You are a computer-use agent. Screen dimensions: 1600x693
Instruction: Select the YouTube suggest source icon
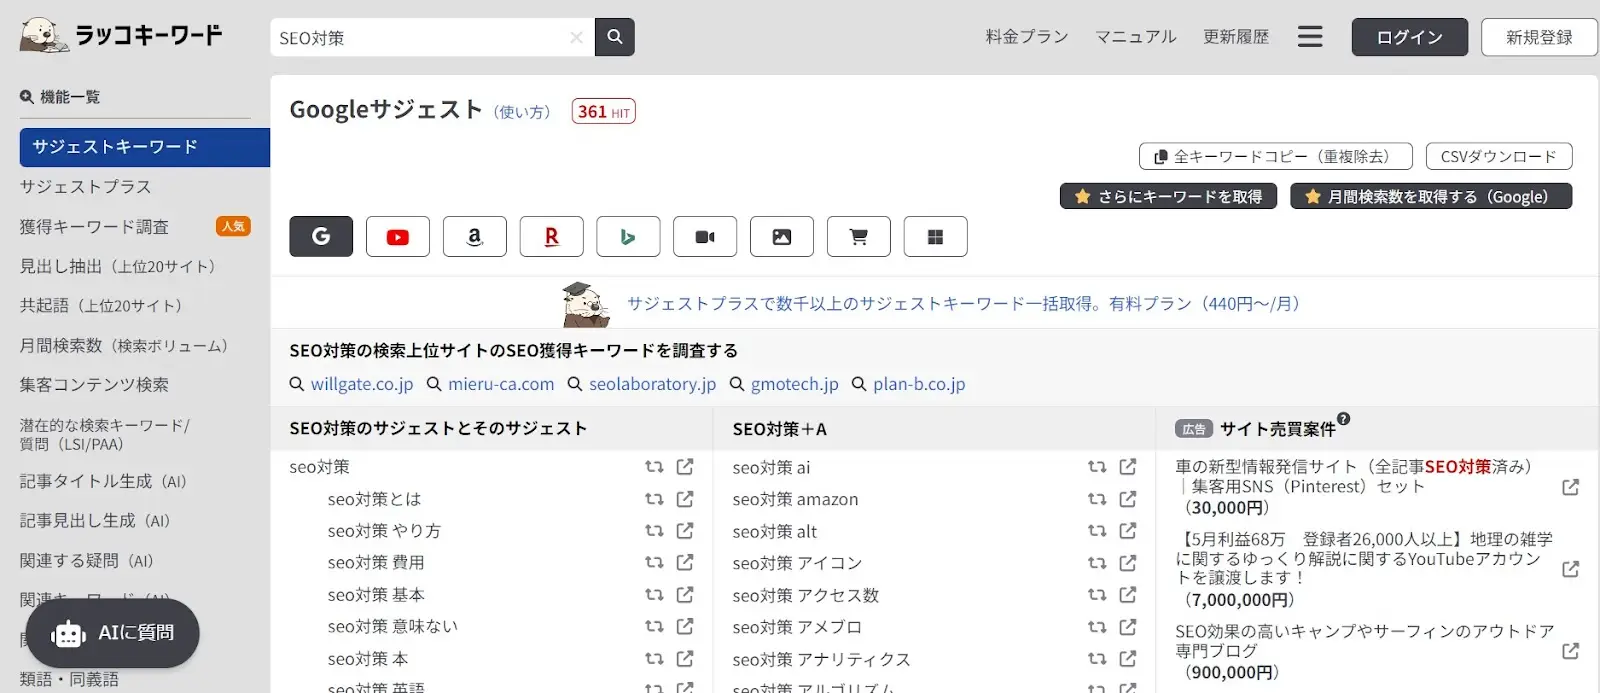(x=398, y=236)
